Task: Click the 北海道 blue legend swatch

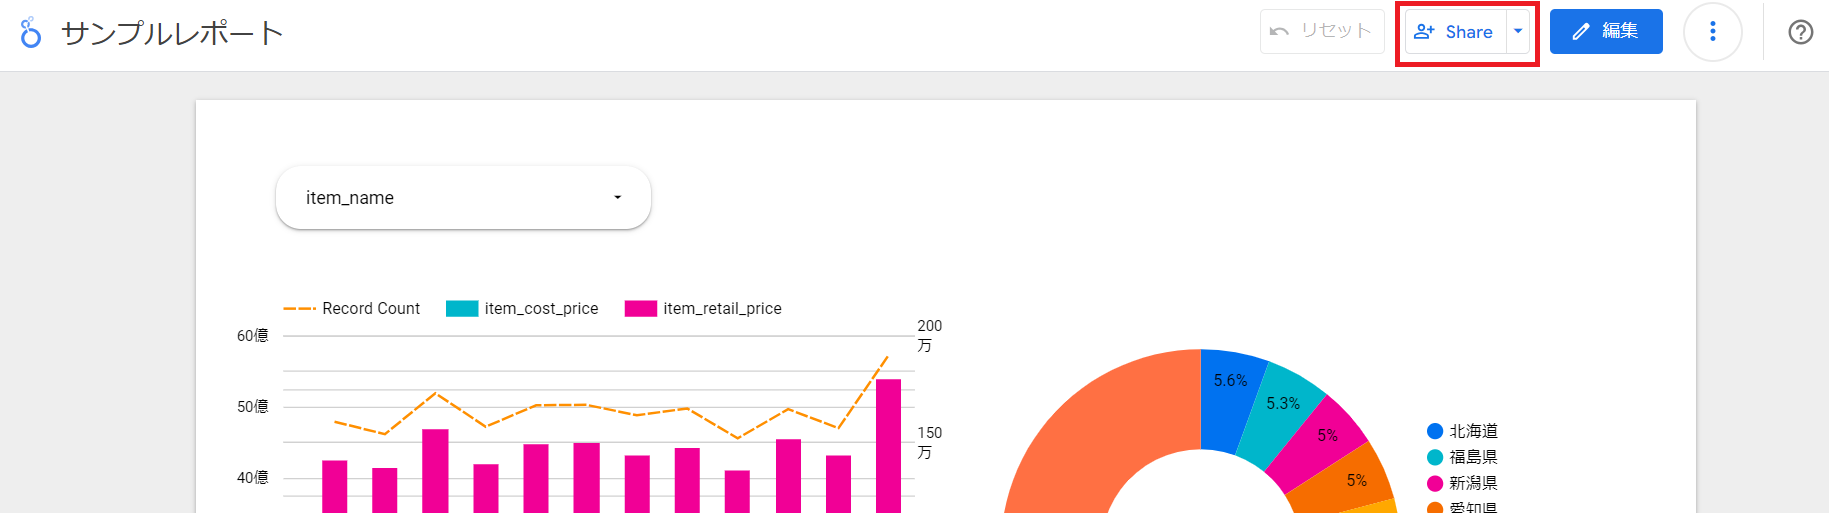Action: pos(1435,431)
